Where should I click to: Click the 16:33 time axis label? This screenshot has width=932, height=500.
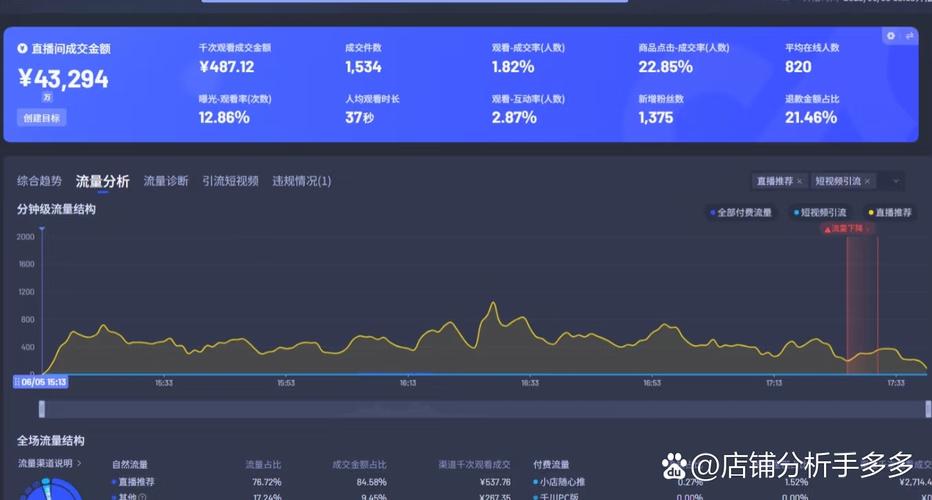(x=530, y=383)
